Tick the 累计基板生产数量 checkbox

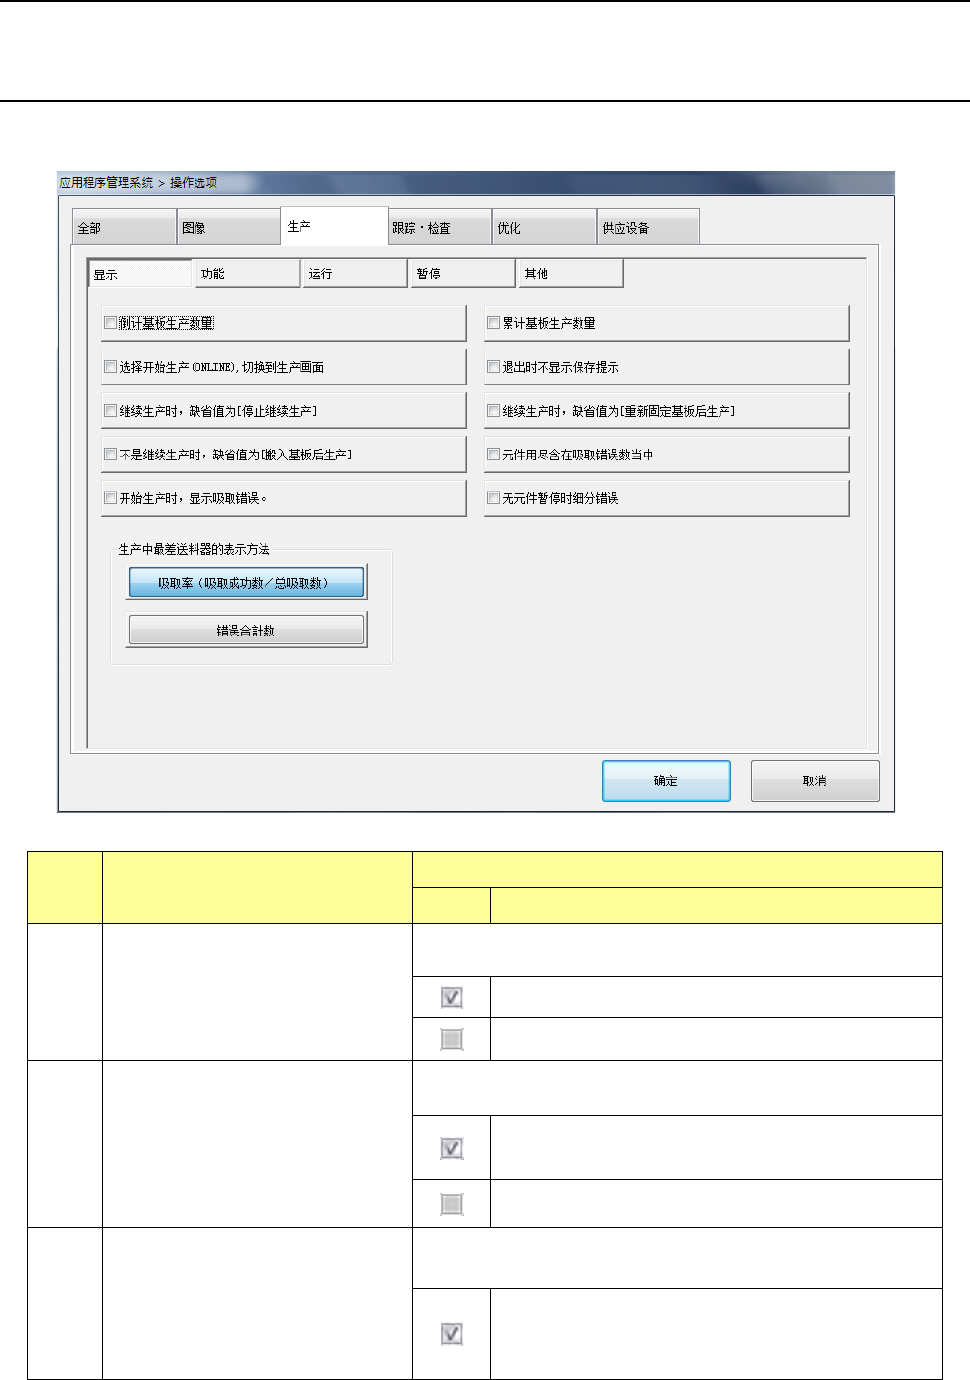[x=493, y=323]
